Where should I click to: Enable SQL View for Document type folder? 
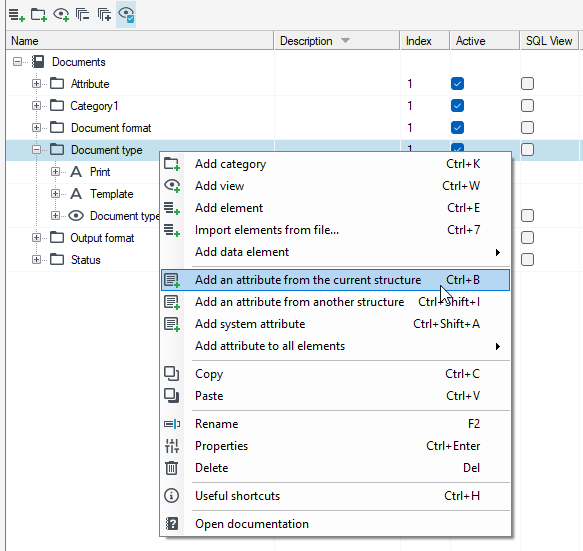527,149
